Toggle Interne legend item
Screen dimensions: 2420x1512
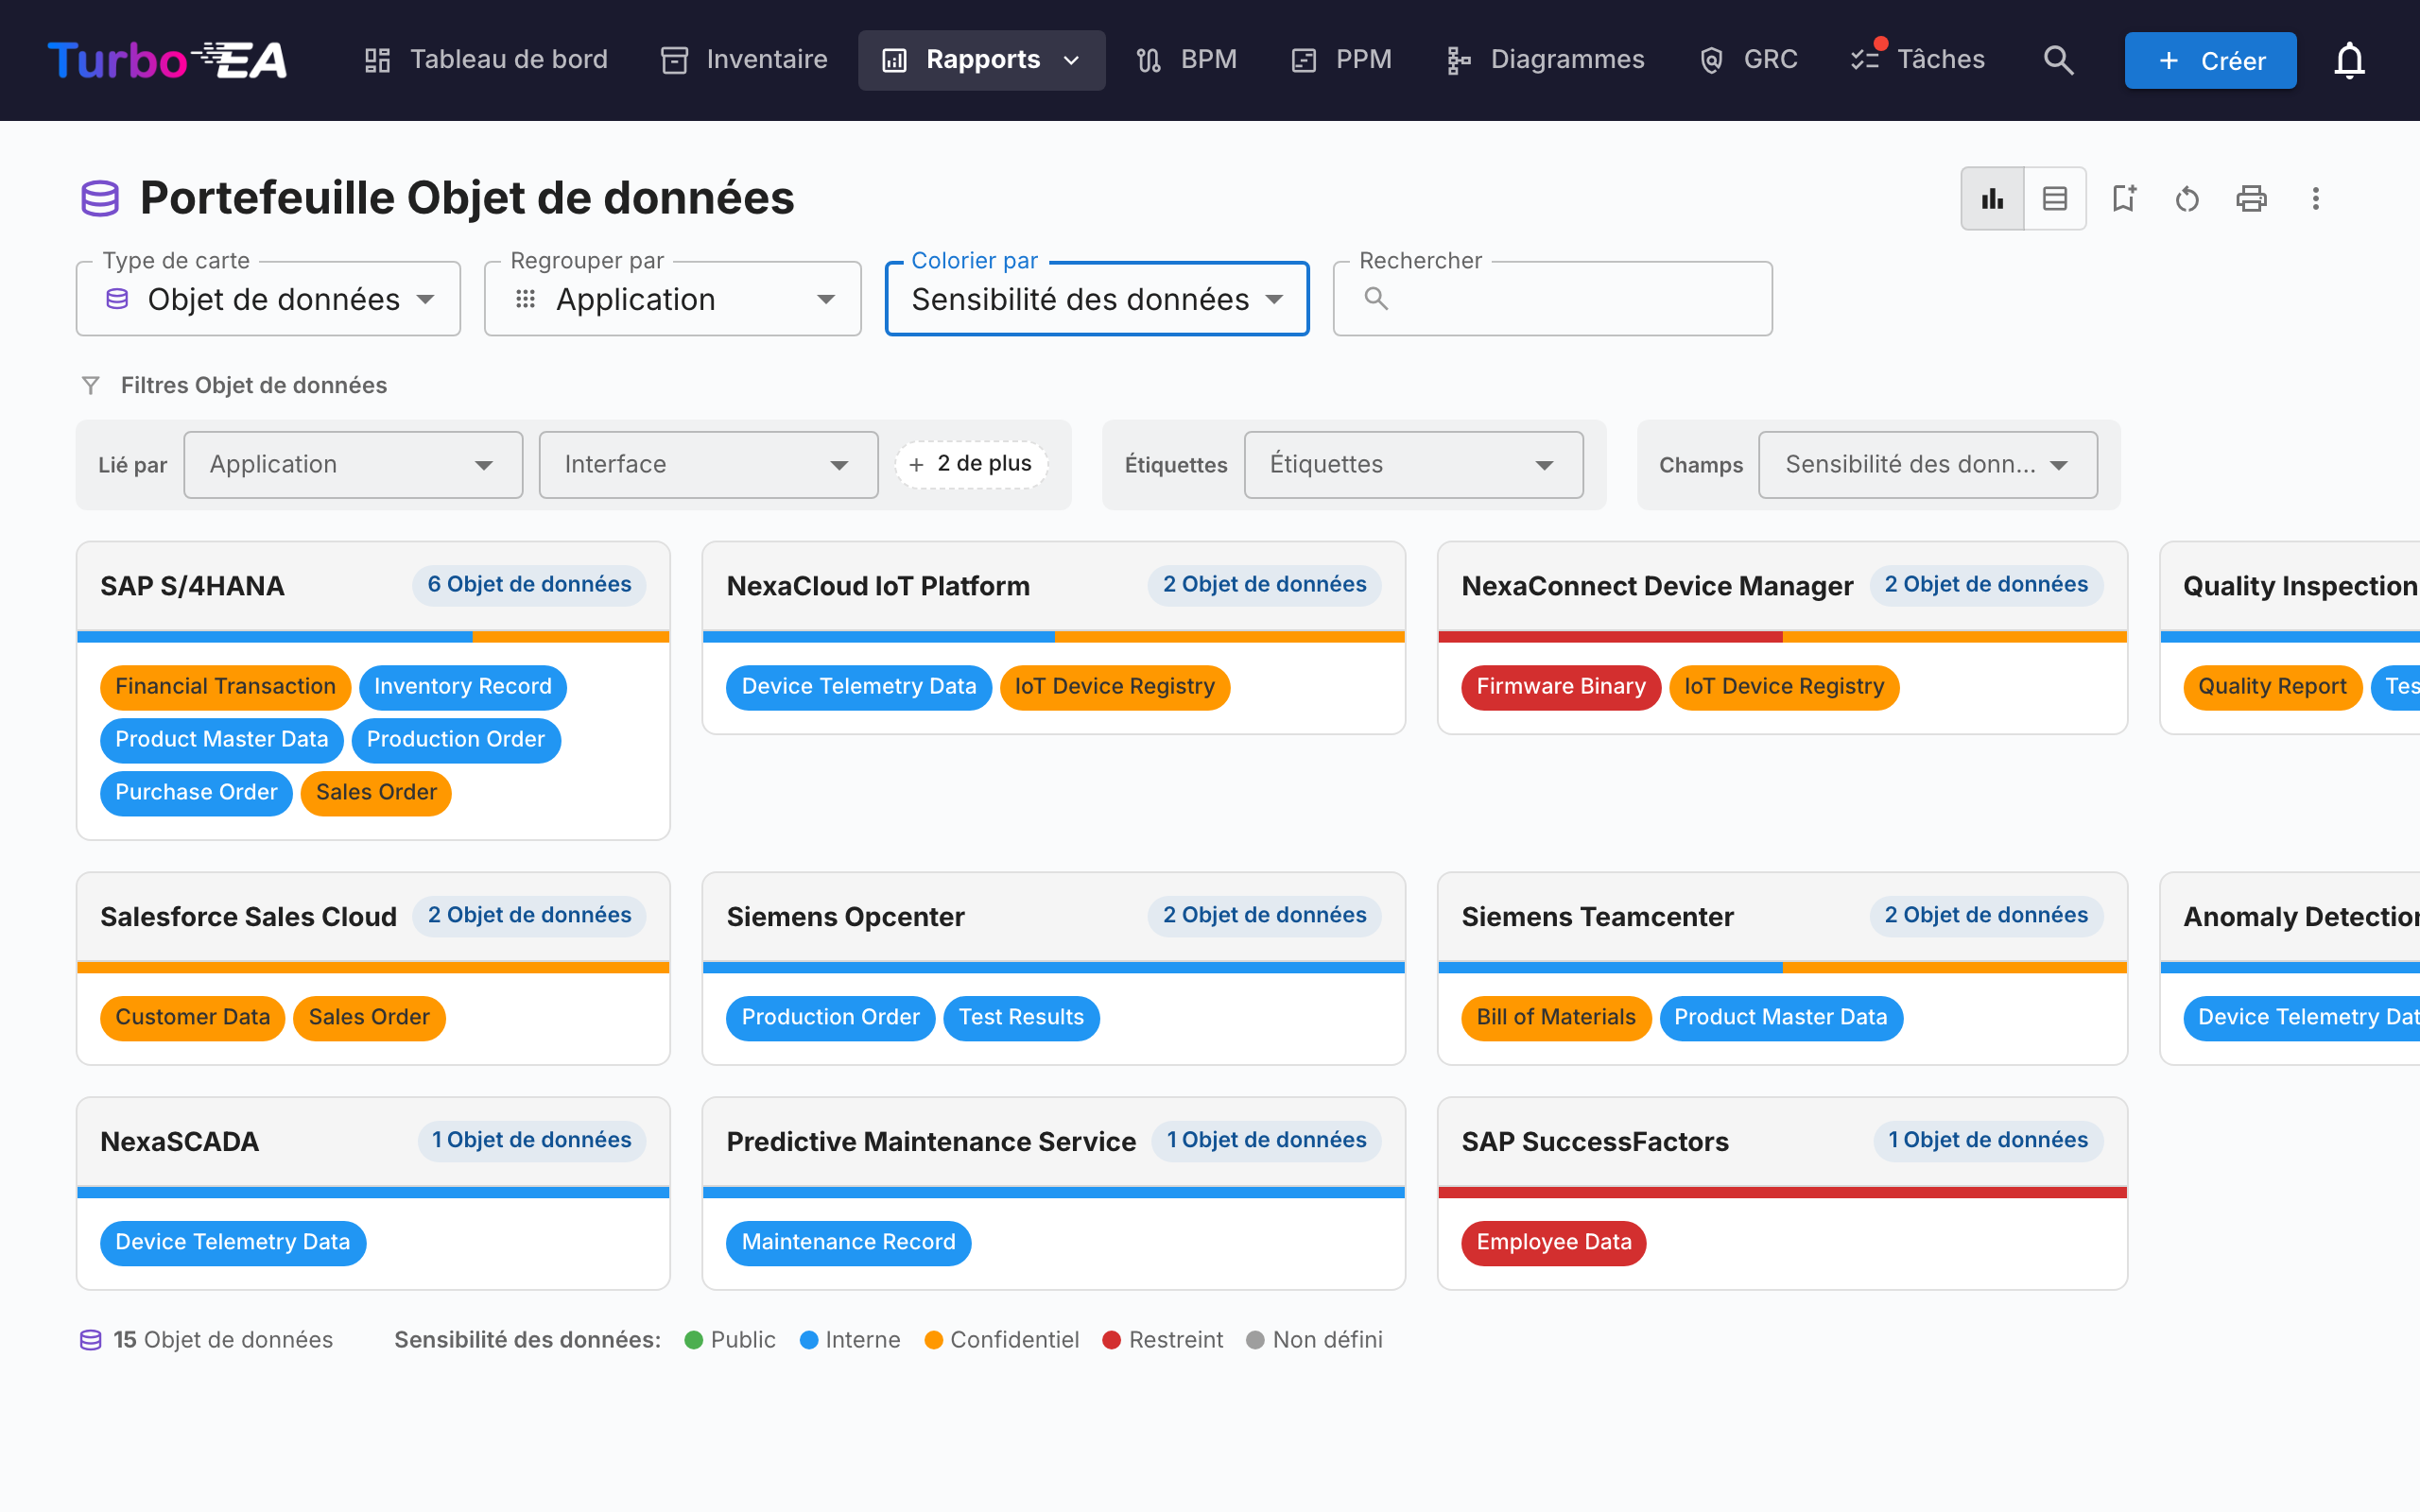click(x=850, y=1340)
